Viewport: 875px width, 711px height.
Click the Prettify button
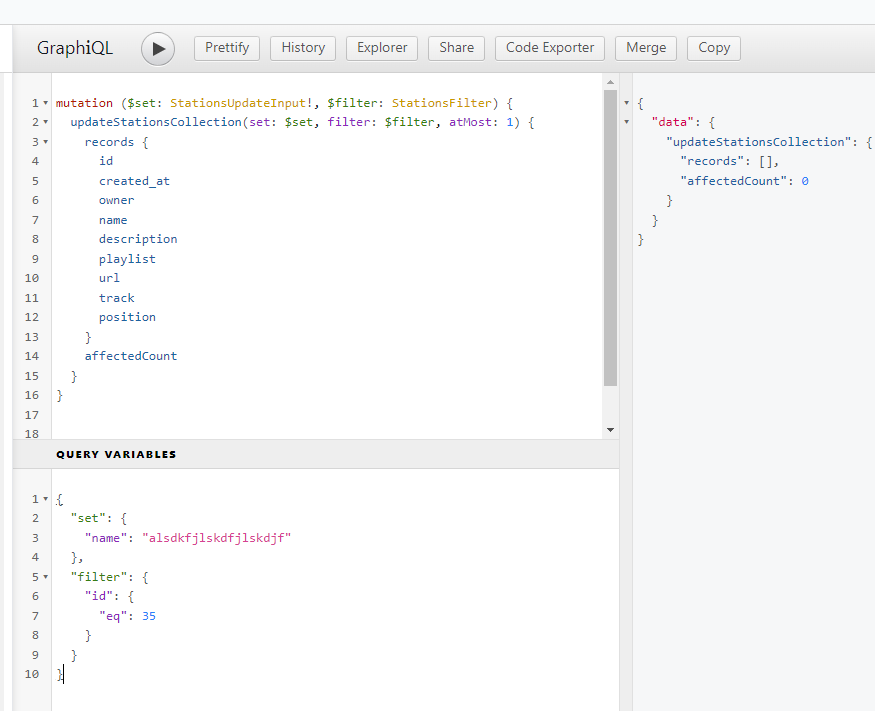click(x=227, y=48)
